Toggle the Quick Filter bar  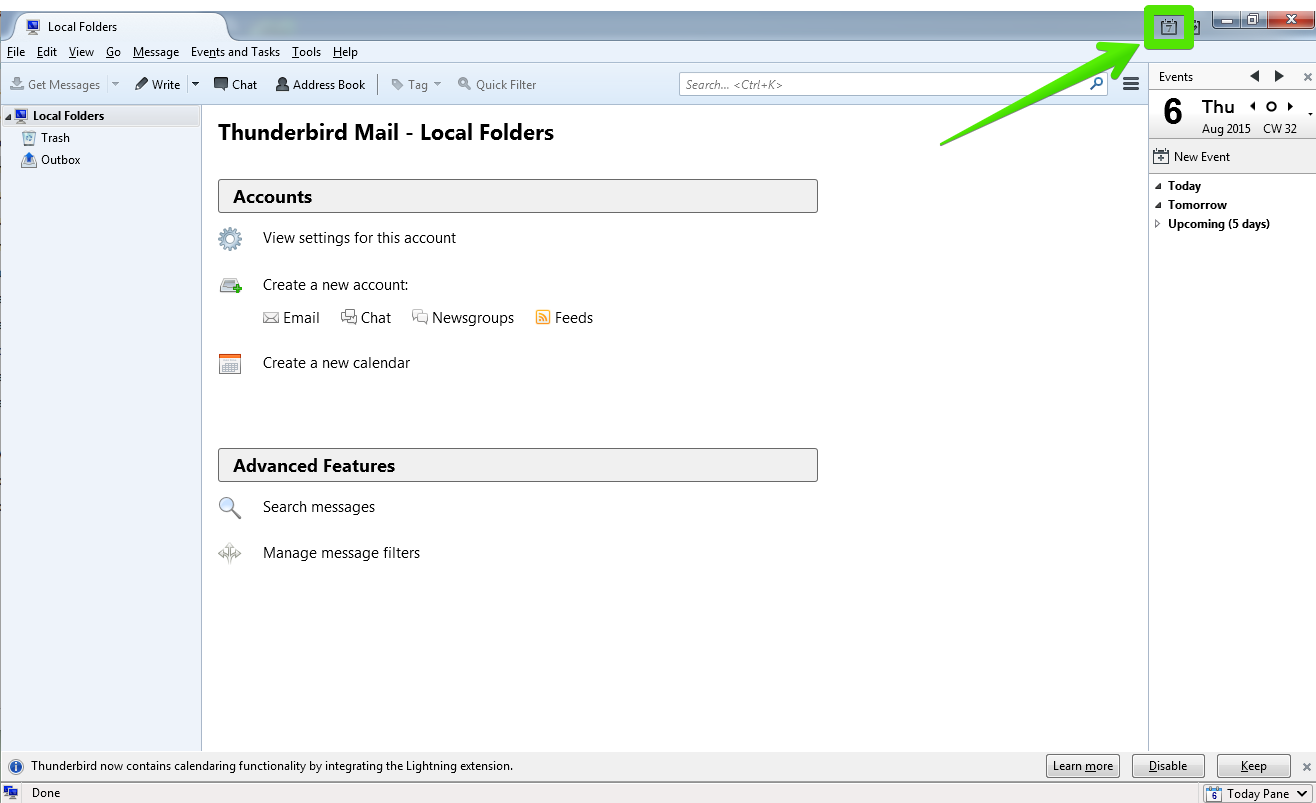497,85
